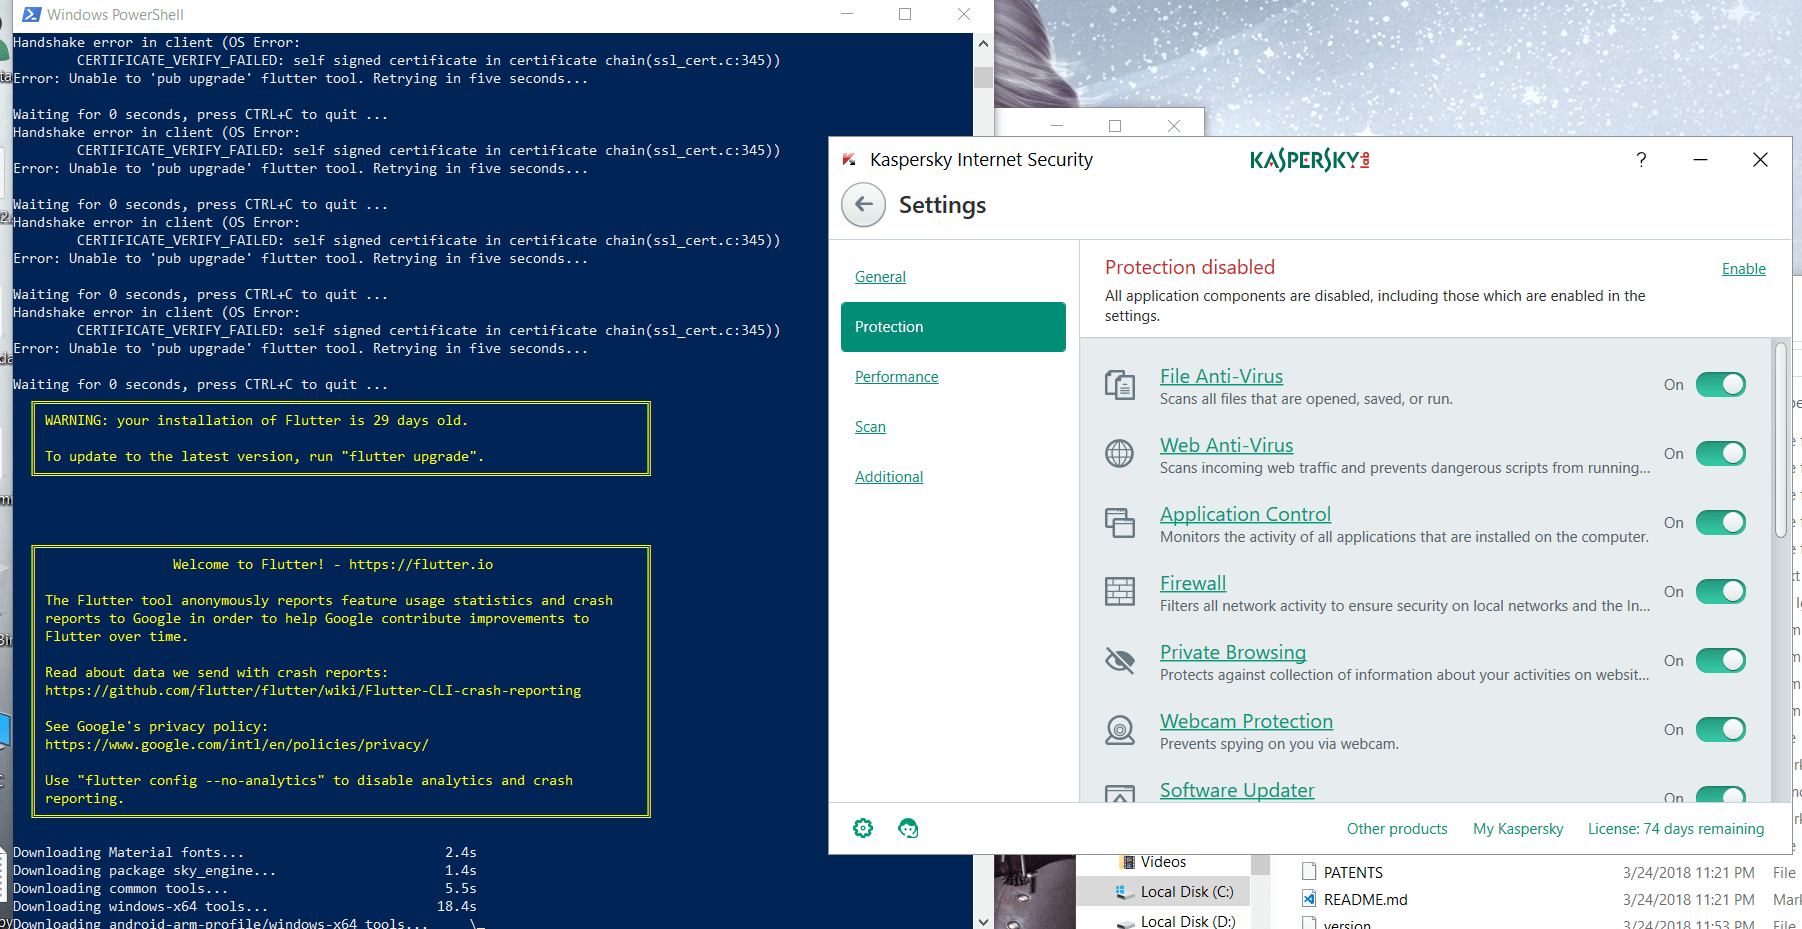Open Application Control settings link

(1245, 514)
